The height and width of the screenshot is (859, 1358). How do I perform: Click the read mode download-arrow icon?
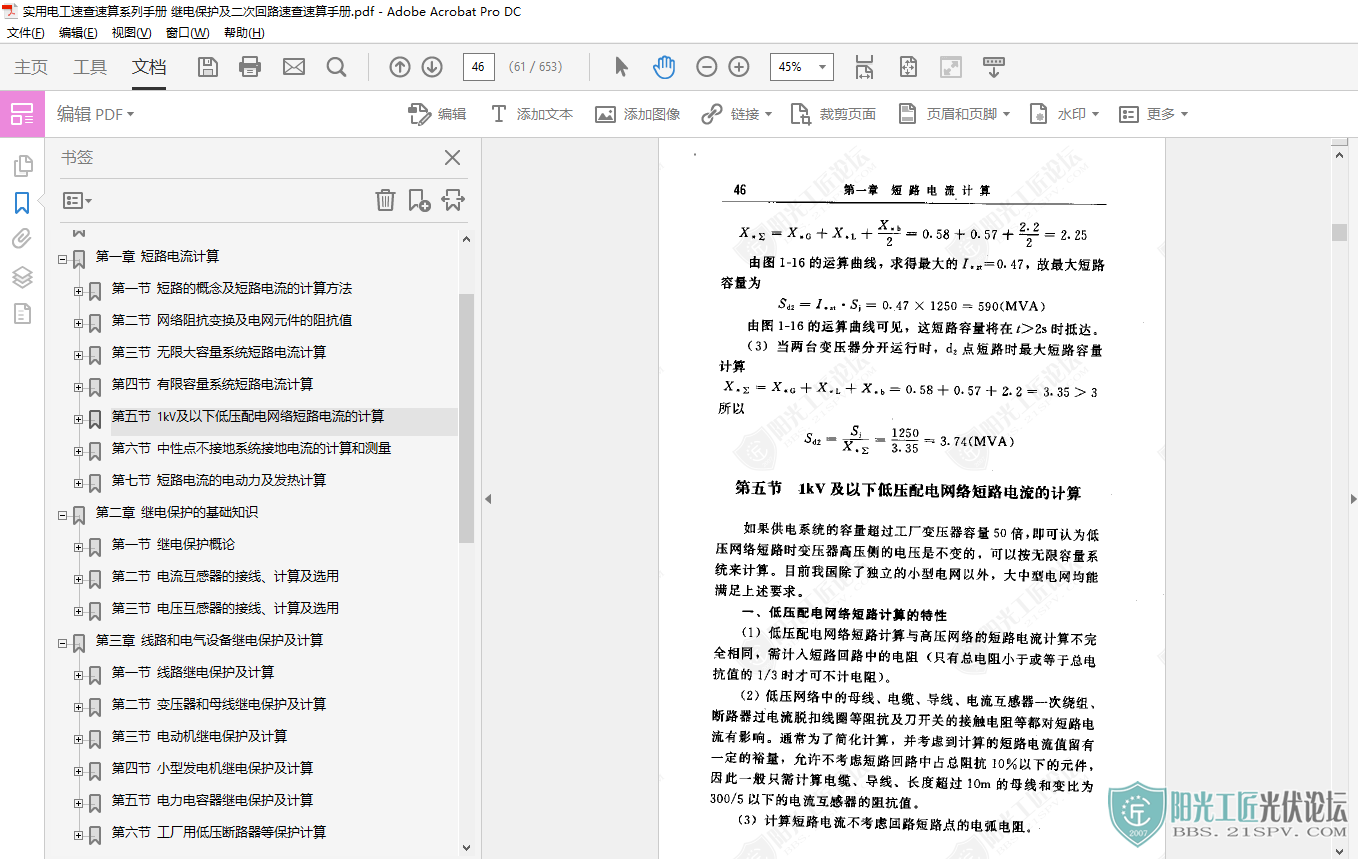pyautogui.click(x=994, y=67)
